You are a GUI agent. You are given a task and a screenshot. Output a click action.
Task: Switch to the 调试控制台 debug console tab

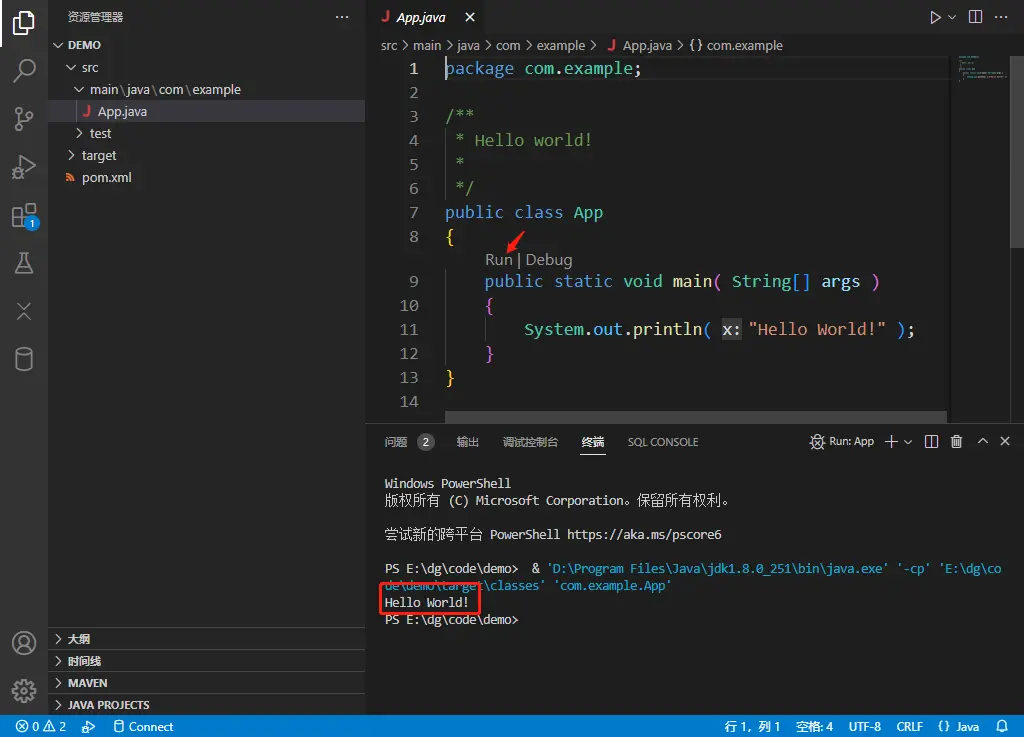pos(530,442)
